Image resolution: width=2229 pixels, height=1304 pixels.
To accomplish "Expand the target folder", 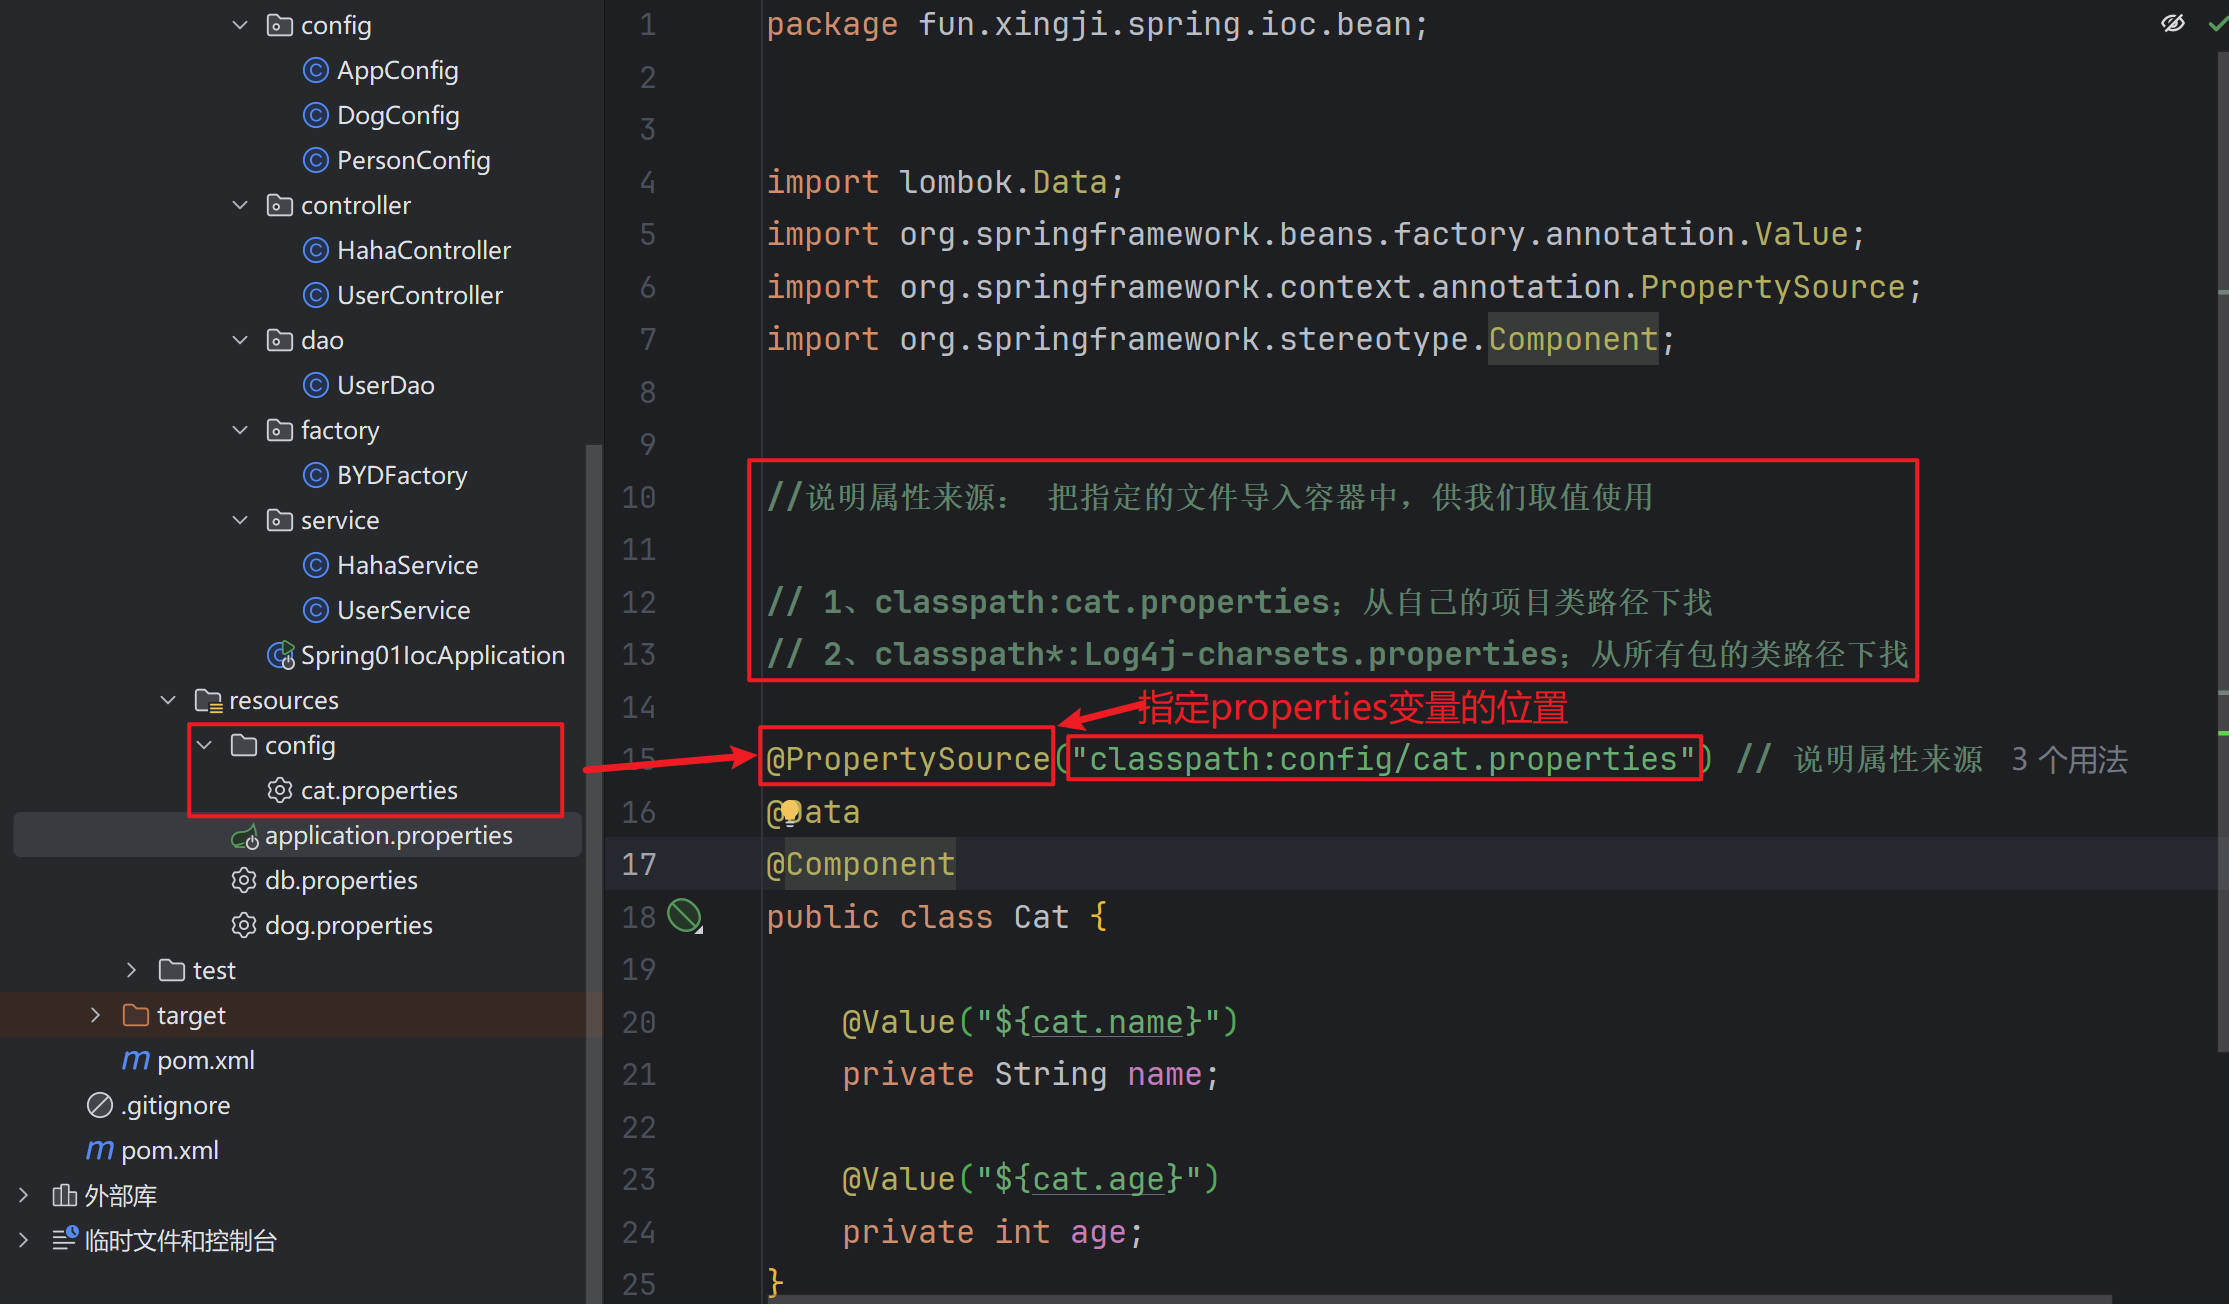I will coord(96,1015).
